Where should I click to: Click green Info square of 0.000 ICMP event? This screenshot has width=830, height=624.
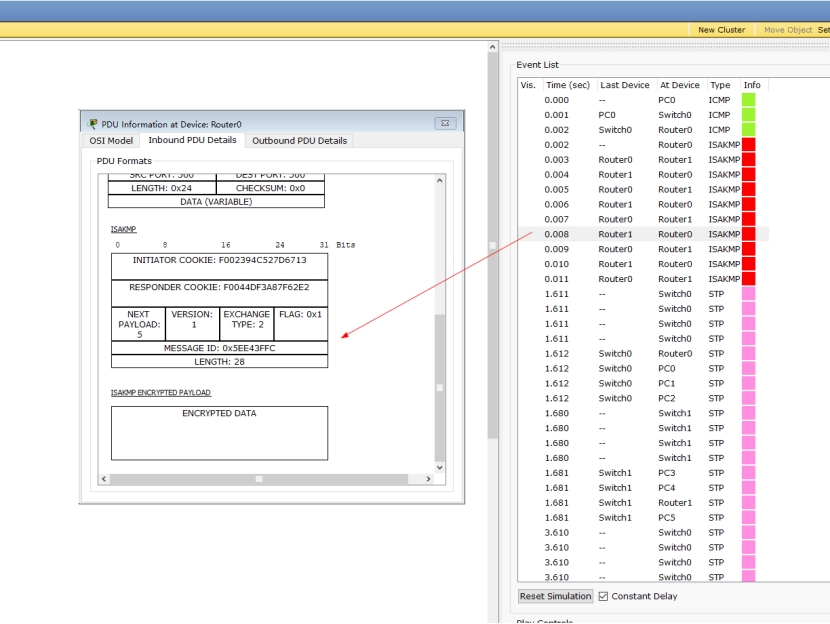pyautogui.click(x=748, y=100)
